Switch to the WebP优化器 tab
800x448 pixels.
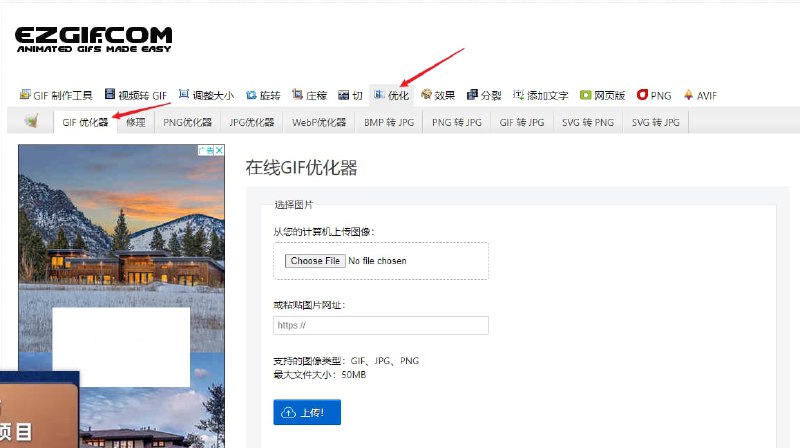pyautogui.click(x=319, y=122)
